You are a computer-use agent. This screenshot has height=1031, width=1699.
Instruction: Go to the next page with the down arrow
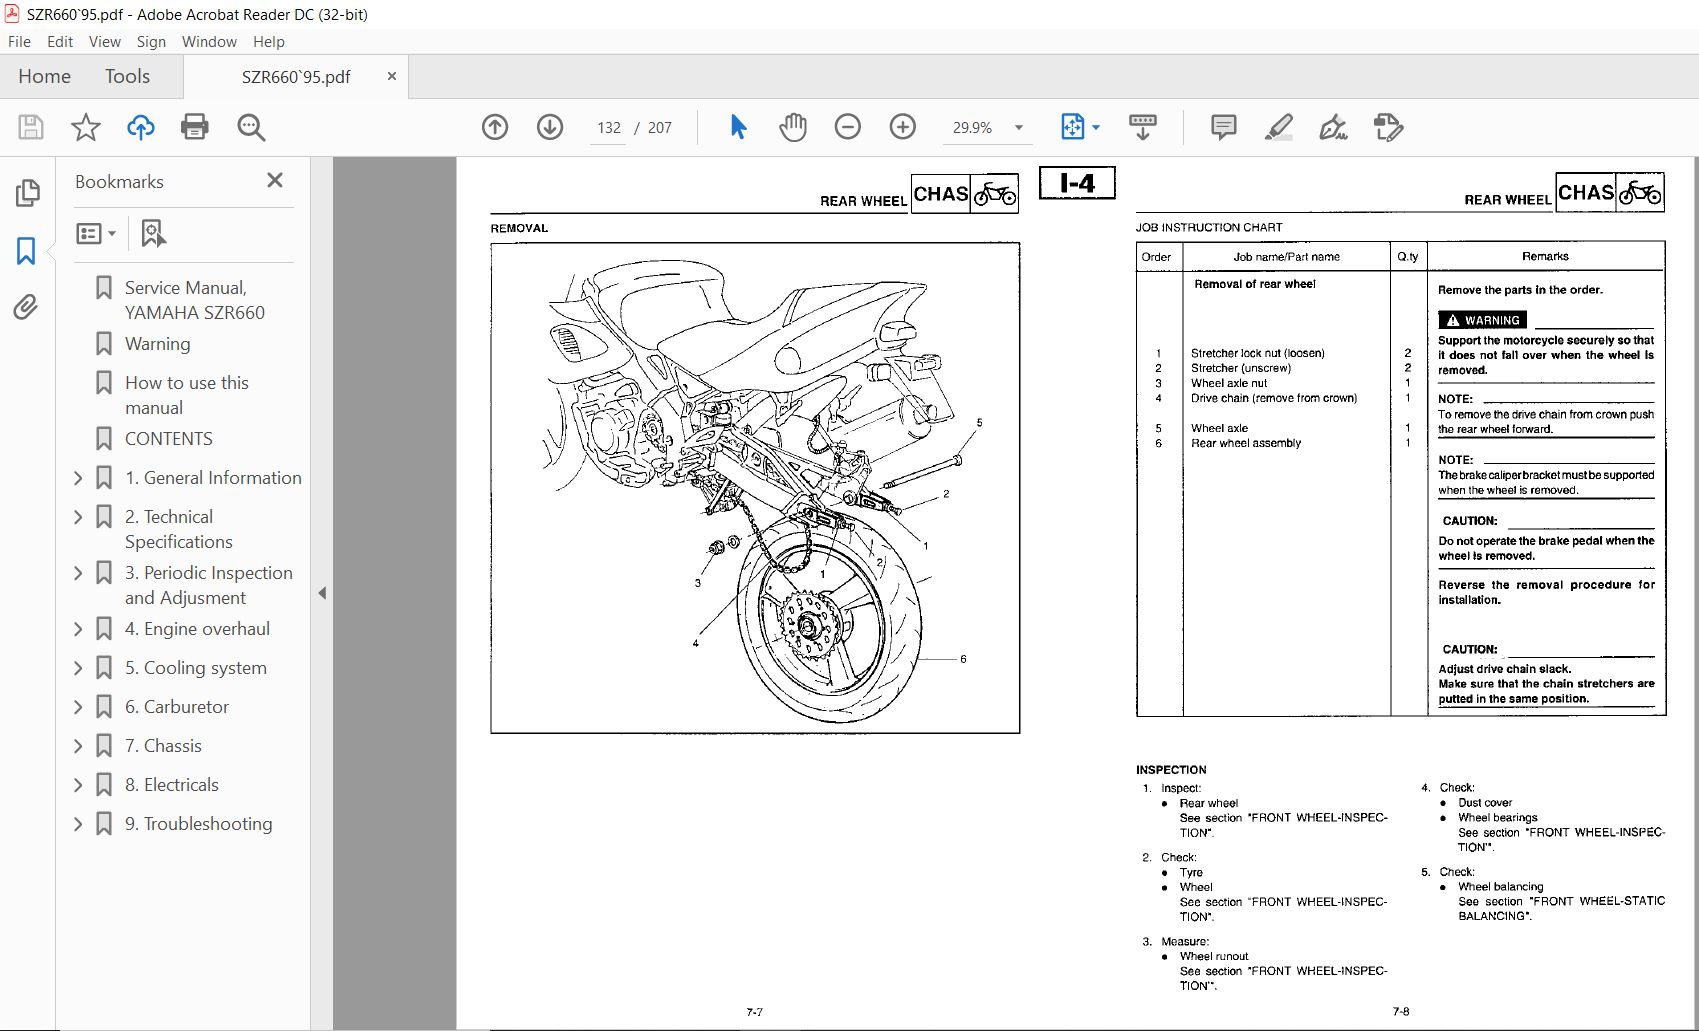[x=550, y=127]
